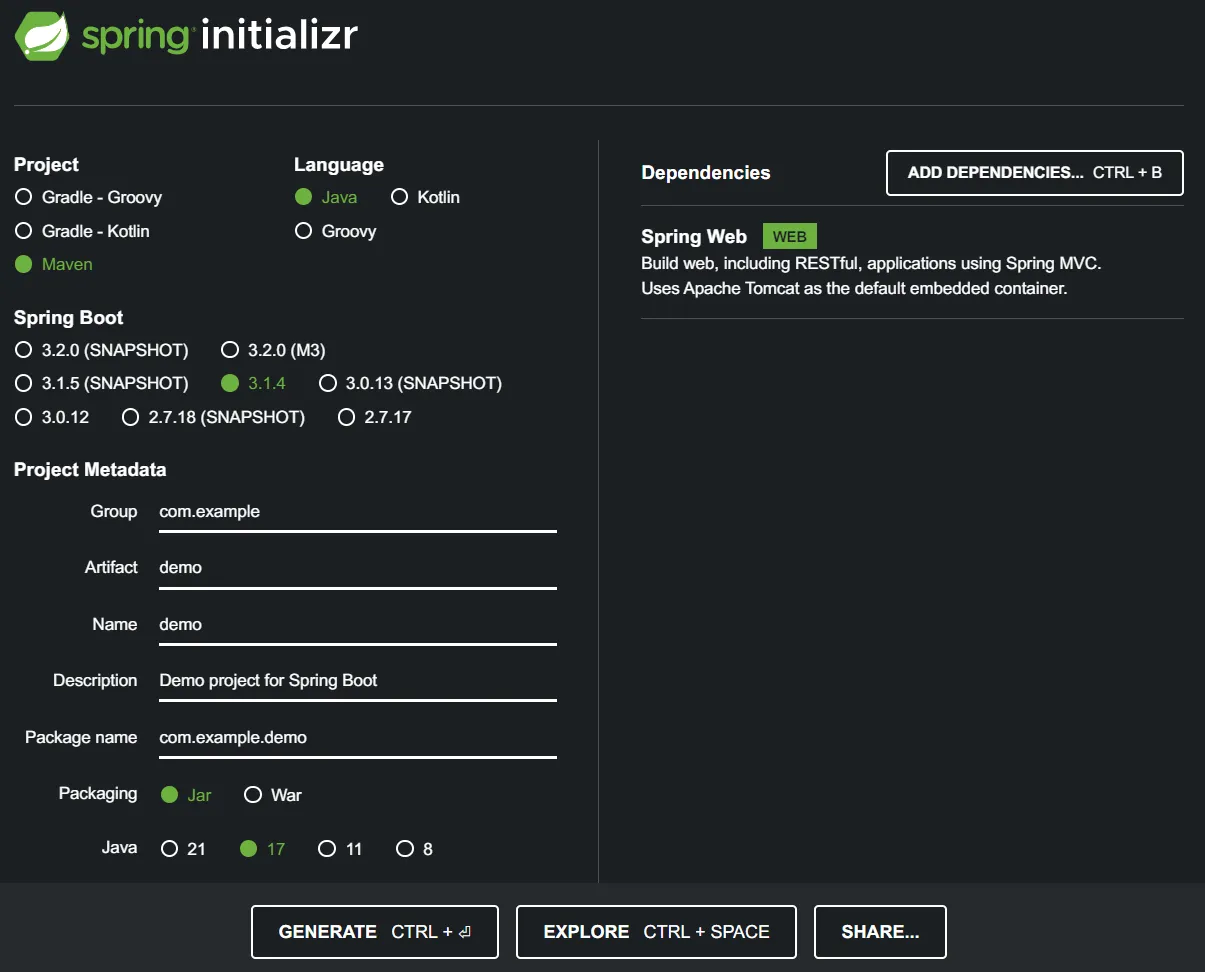Click the Share button
The image size is (1205, 972).
pyautogui.click(x=879, y=931)
